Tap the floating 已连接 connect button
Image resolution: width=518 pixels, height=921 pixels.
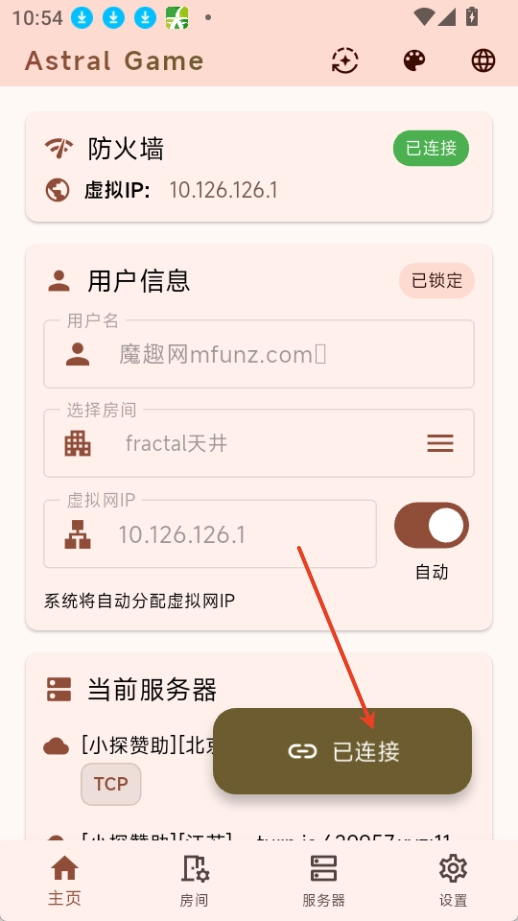(342, 751)
